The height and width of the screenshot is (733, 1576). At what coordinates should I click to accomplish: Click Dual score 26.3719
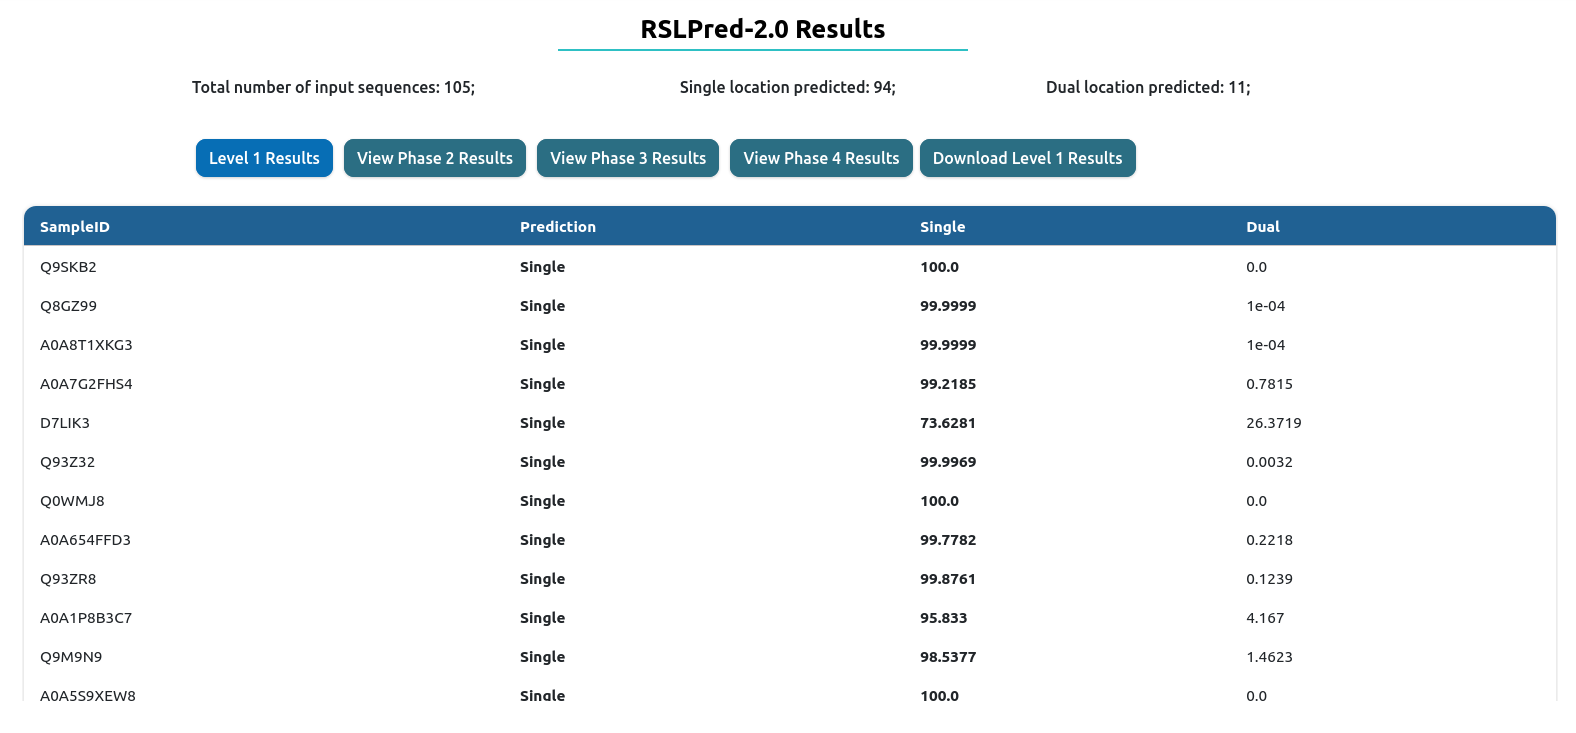coord(1273,423)
